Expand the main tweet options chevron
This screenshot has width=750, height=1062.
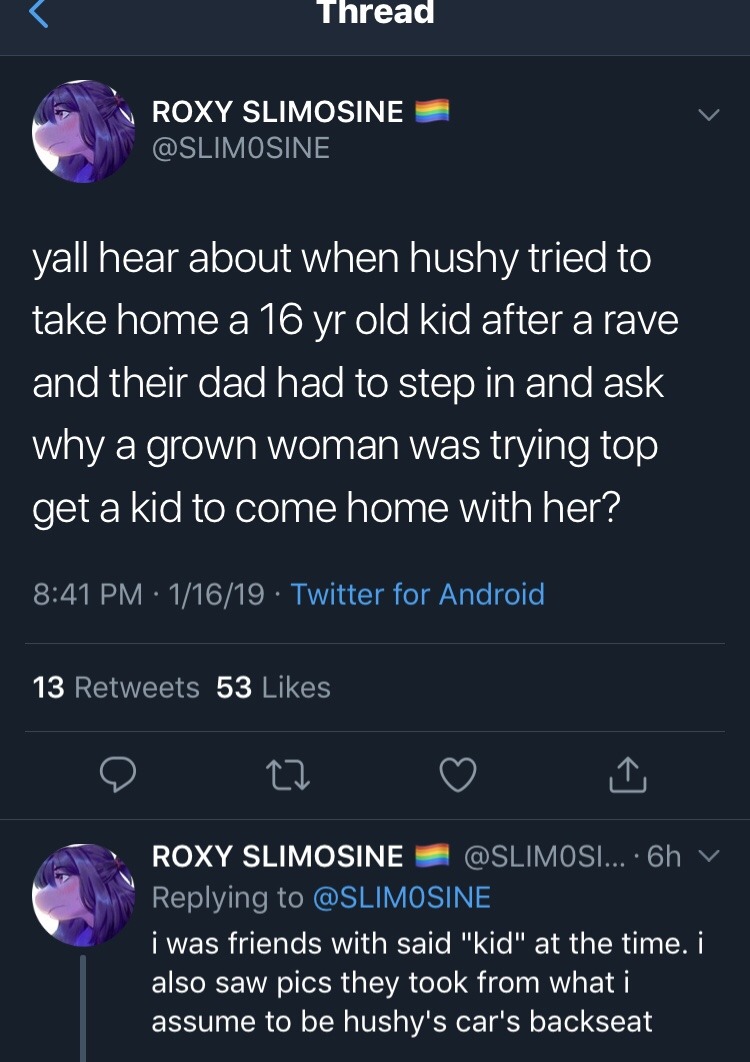709,114
